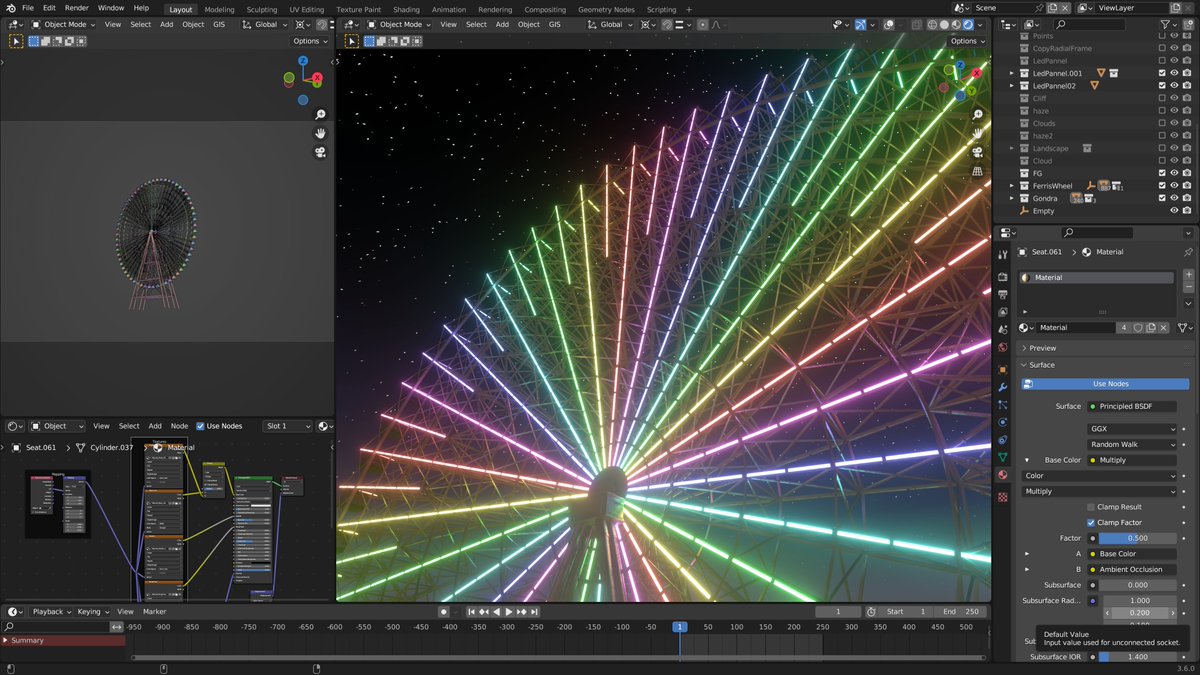Viewport: 1200px width, 675px height.
Task: Open Slot 1 dropdown in node editor
Action: [x=289, y=426]
